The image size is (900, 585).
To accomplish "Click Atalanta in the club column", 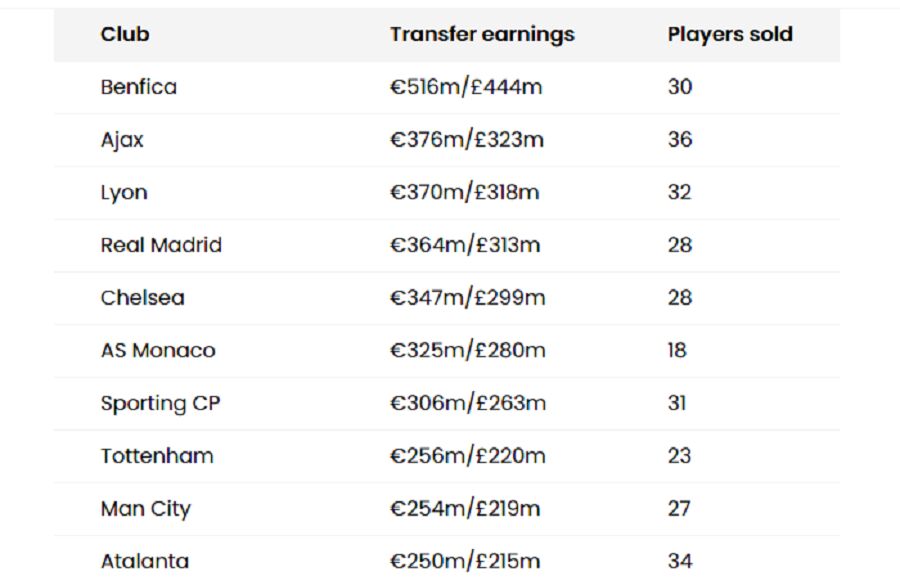I will click(x=145, y=561).
